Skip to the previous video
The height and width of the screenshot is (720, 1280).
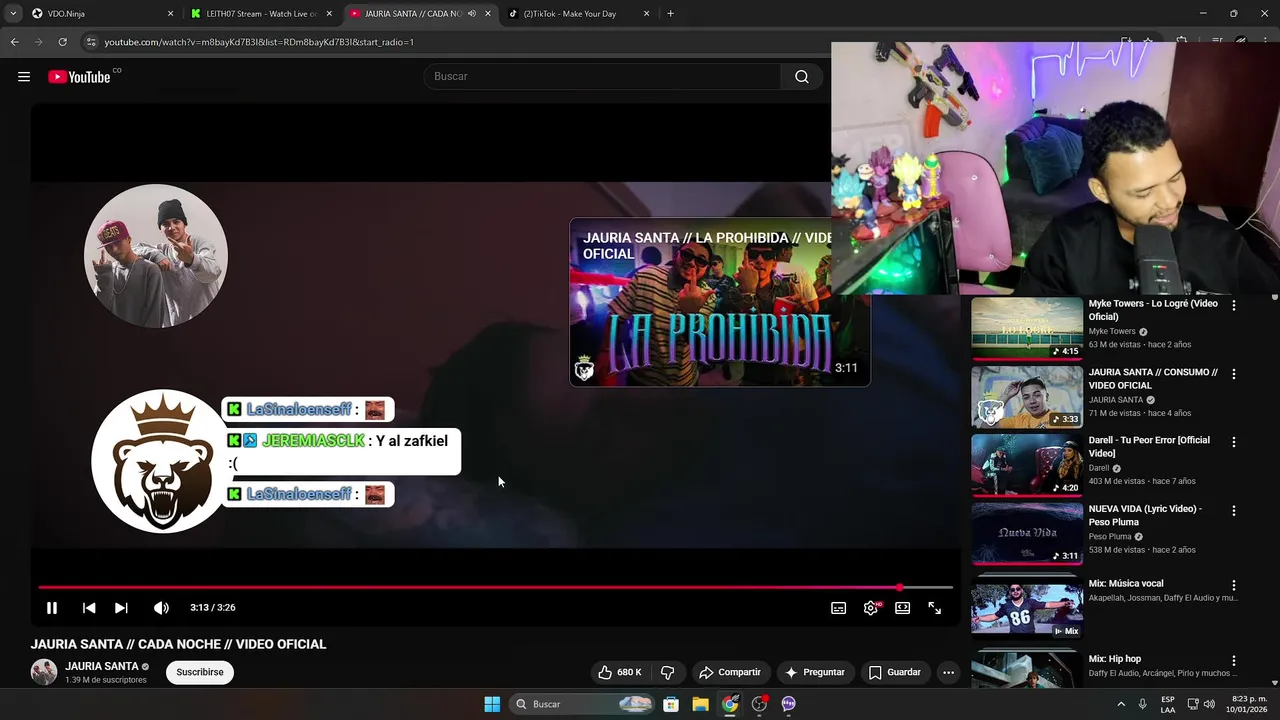(89, 608)
